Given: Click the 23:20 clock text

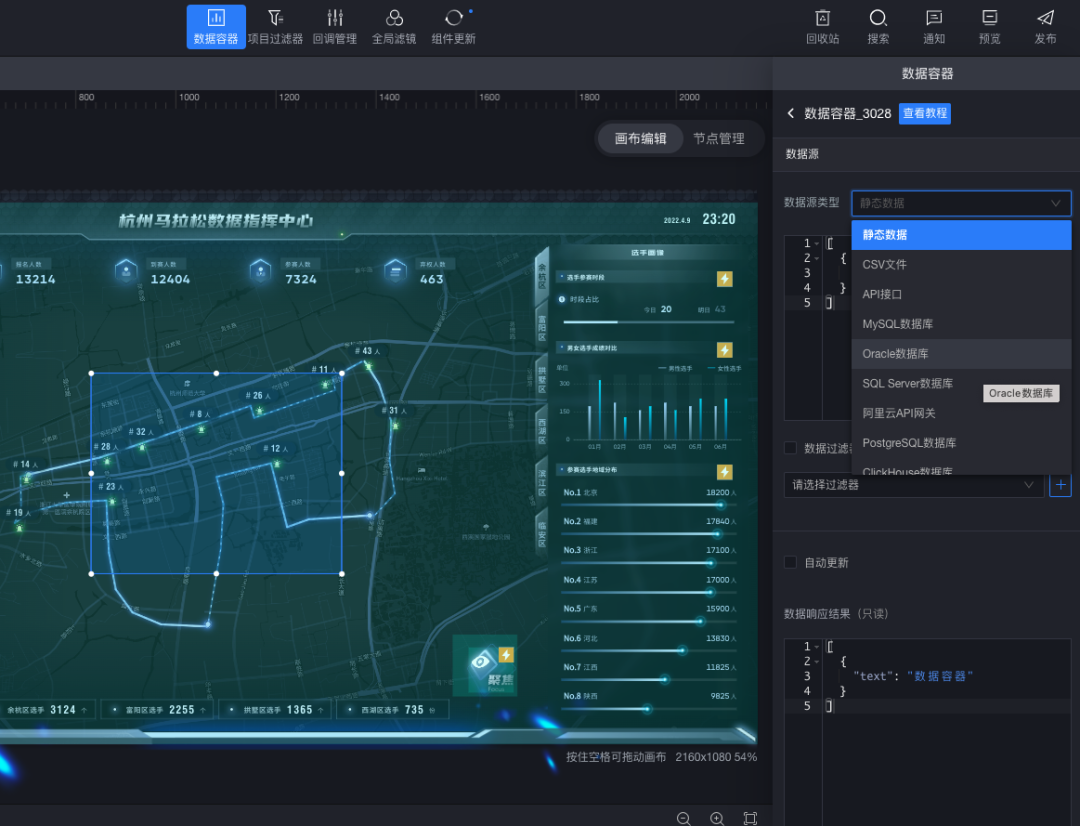Looking at the screenshot, I should [718, 219].
